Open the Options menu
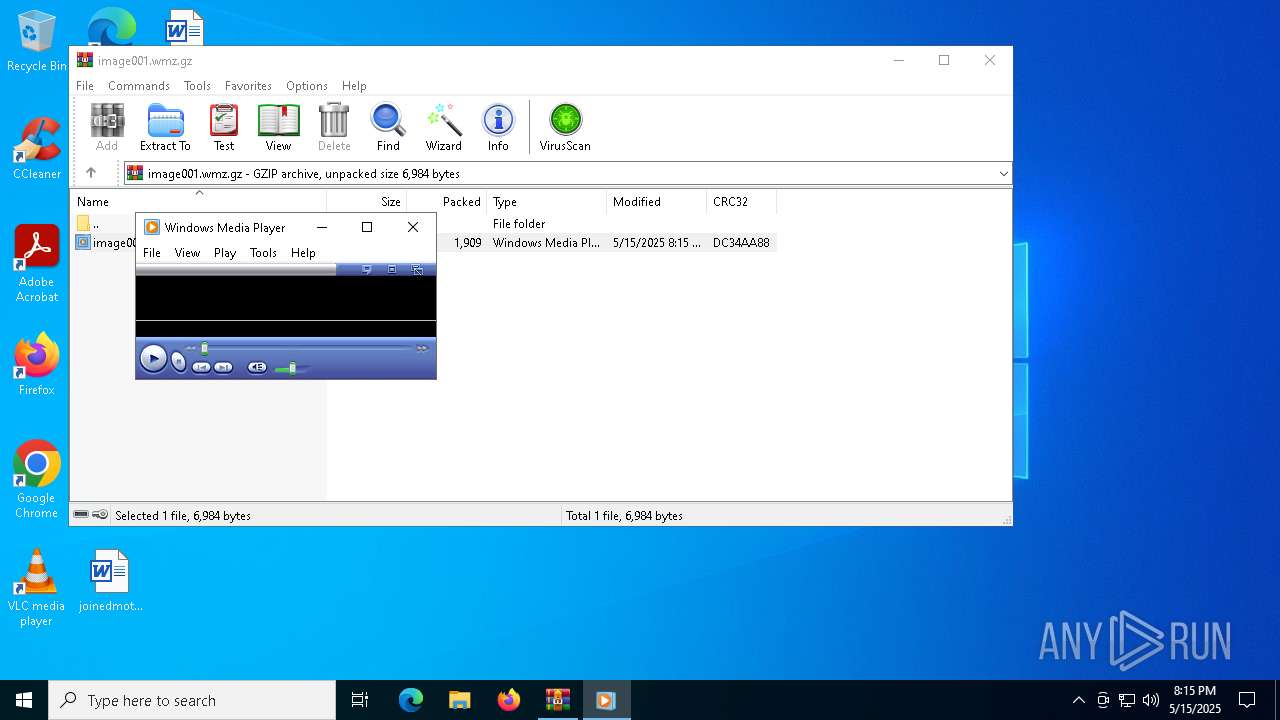Screen dimensions: 1280x720 pos(307,86)
